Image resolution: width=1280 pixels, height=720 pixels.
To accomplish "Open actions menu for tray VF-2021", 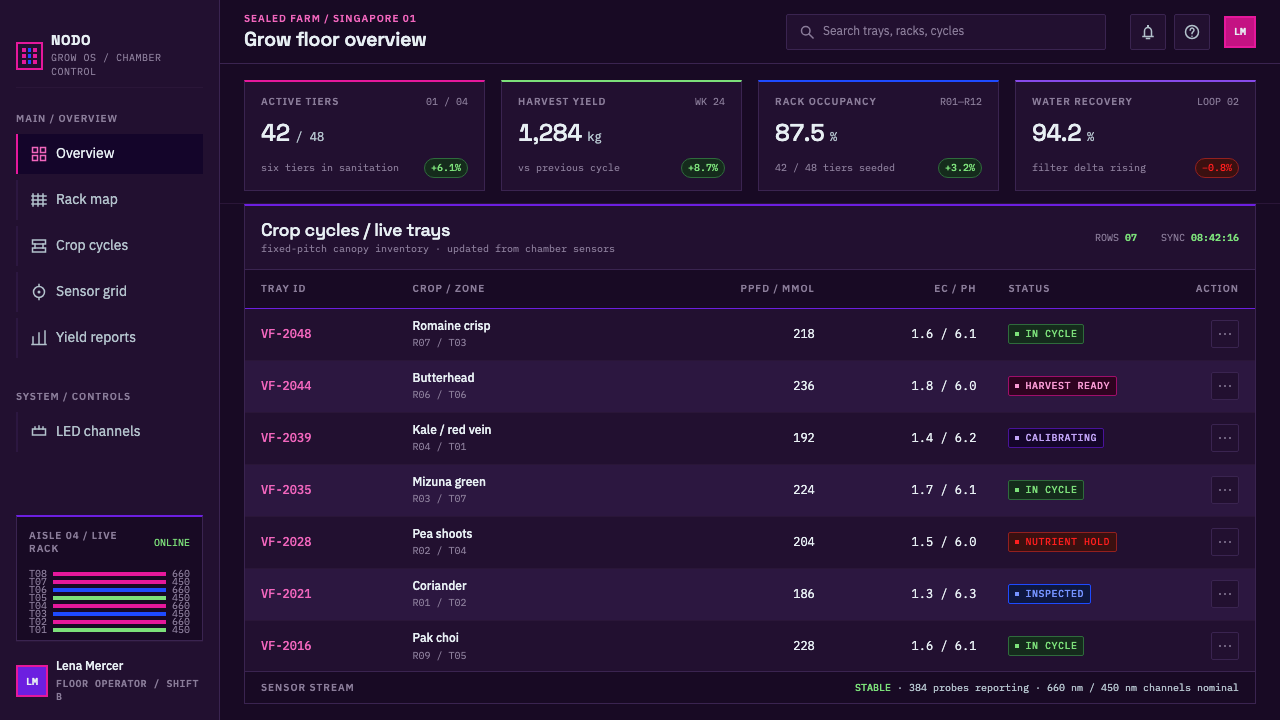I will (x=1225, y=594).
